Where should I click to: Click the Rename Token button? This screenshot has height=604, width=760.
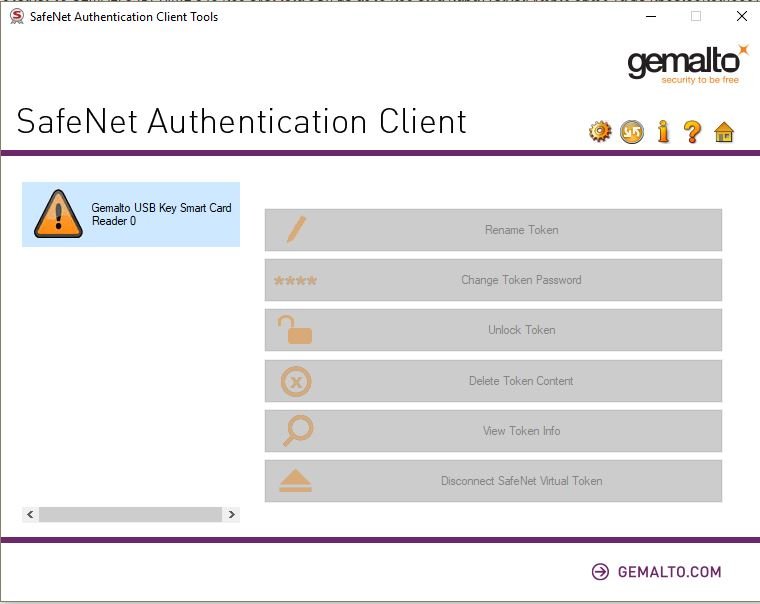tap(493, 230)
